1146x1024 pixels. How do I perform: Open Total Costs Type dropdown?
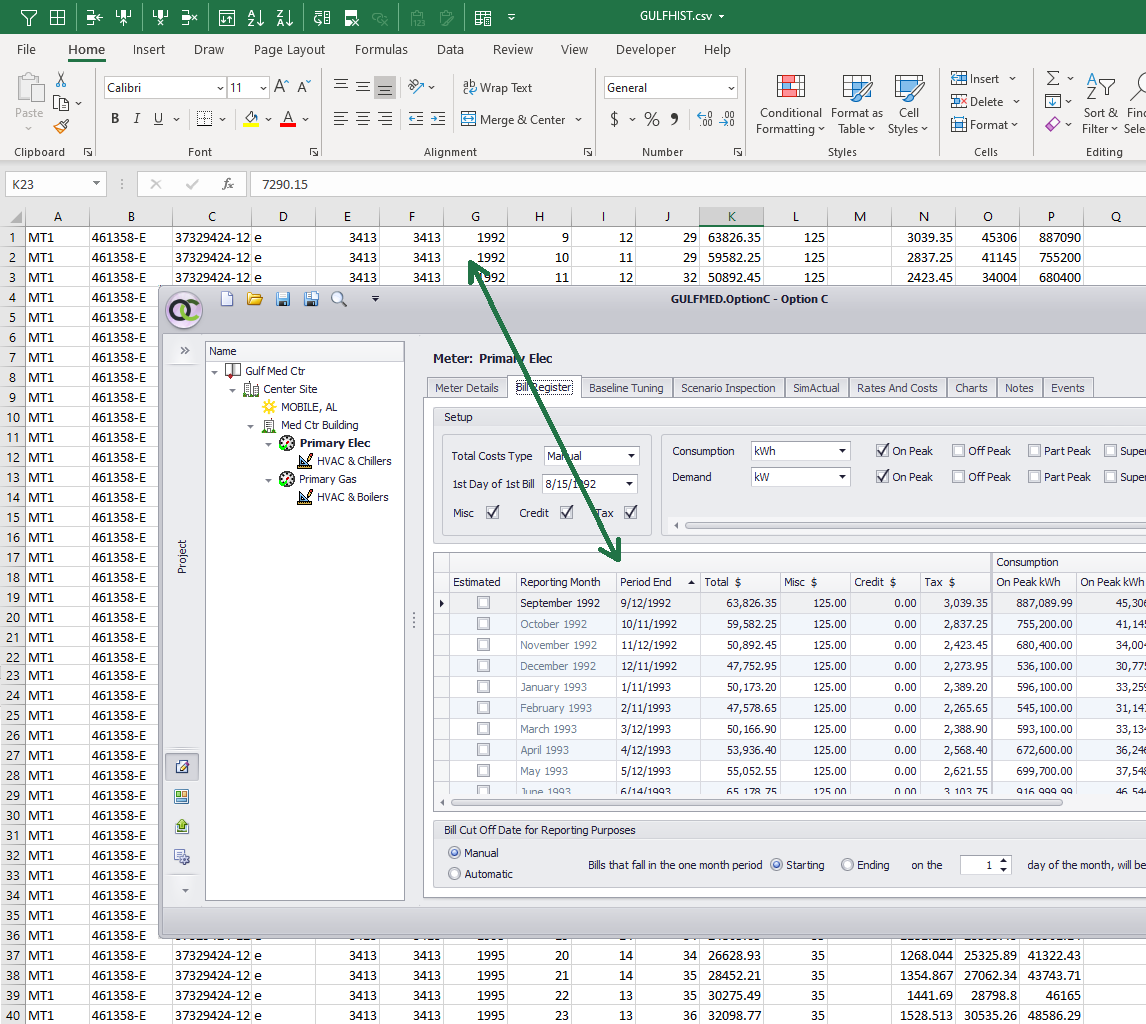click(631, 455)
